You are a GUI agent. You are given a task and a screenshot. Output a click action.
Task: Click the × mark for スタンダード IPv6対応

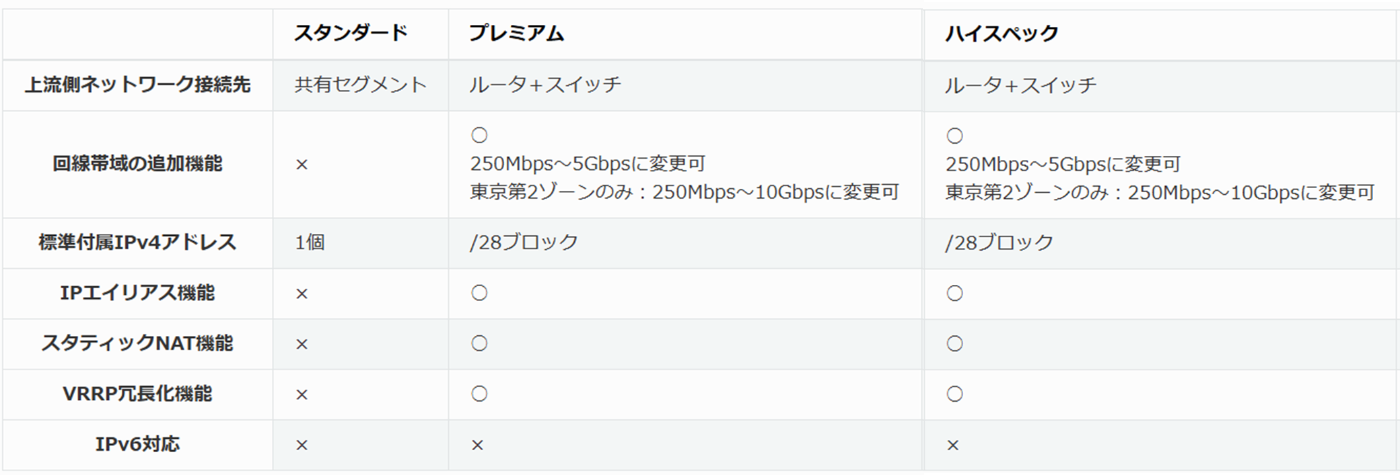click(x=302, y=445)
